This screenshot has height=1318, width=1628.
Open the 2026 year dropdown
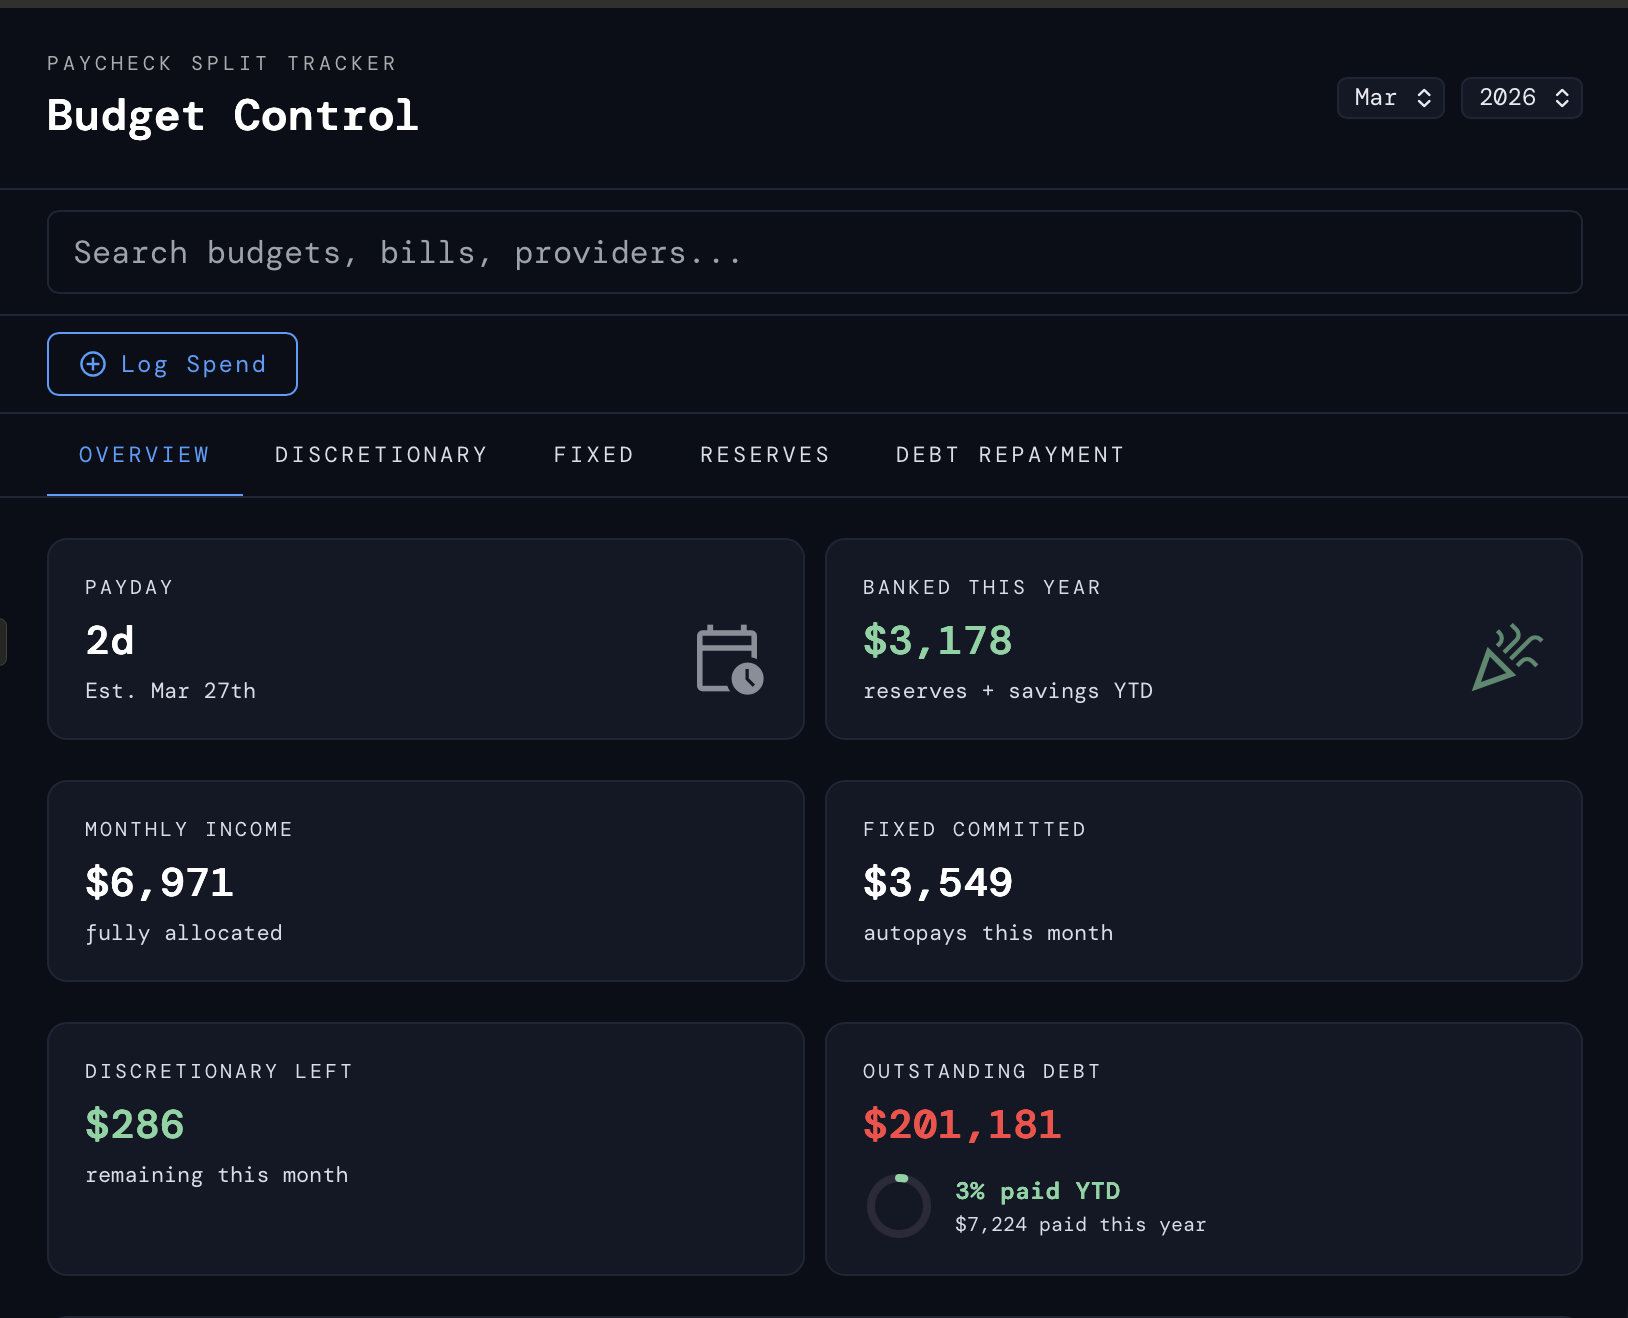[1521, 97]
